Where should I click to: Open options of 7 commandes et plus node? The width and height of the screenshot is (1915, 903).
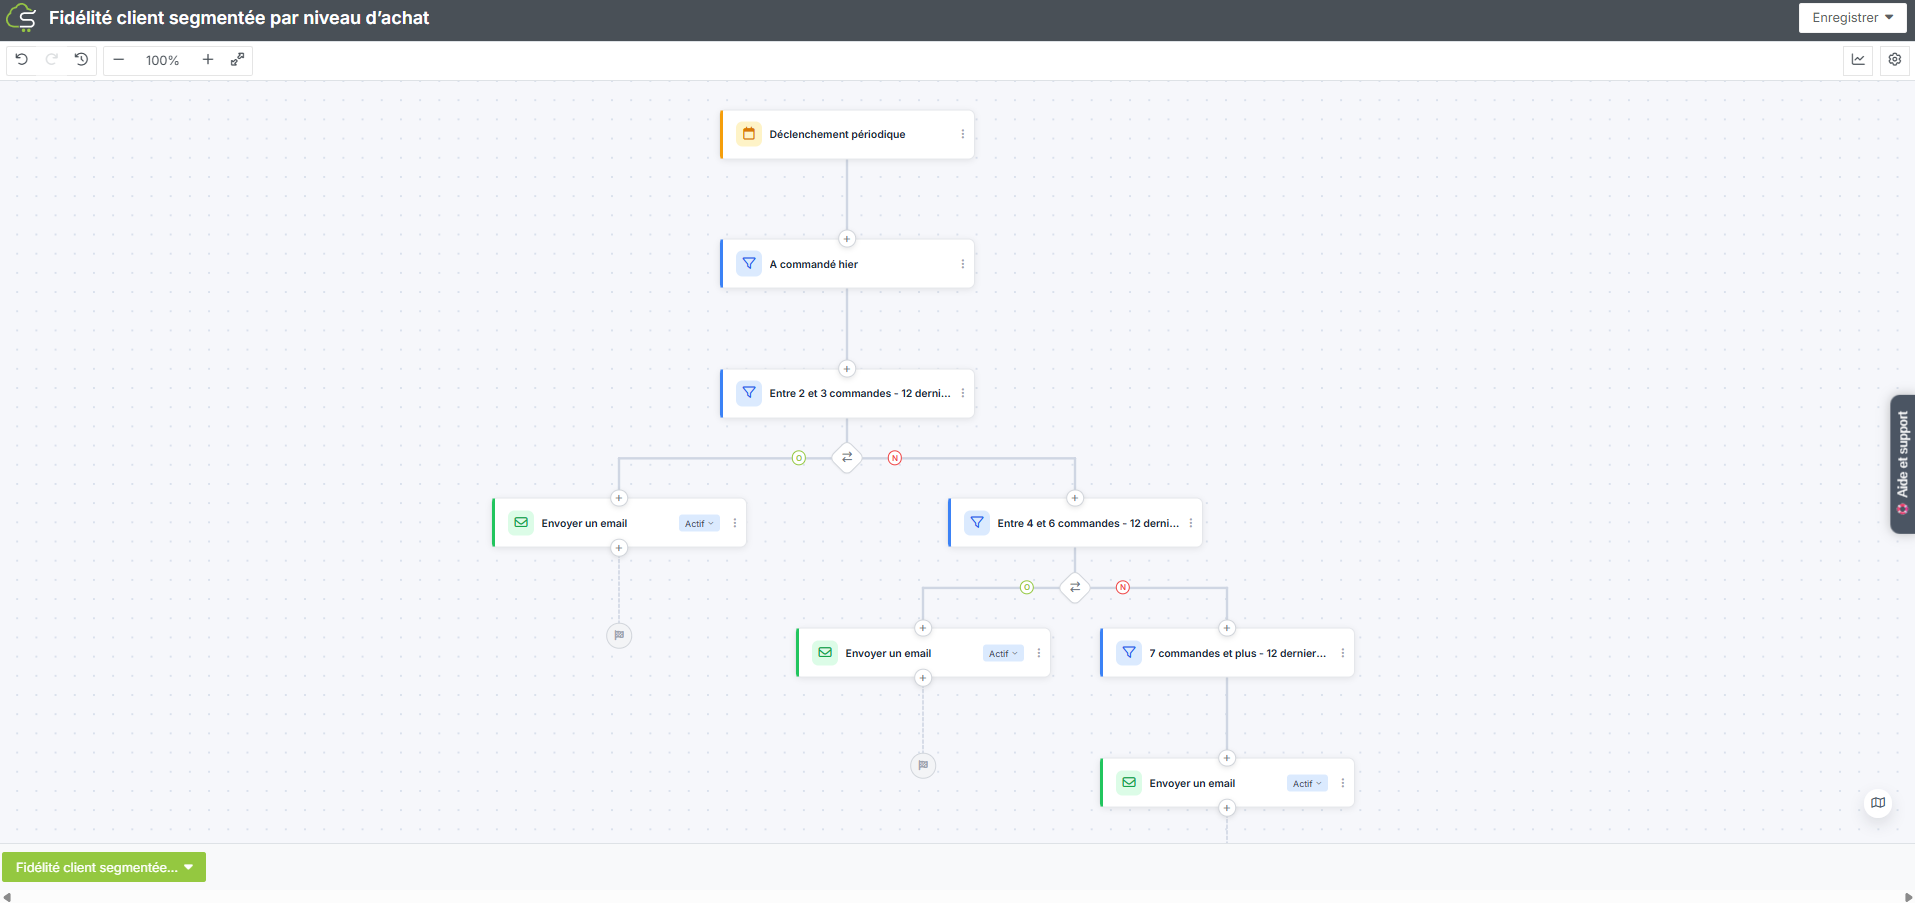[x=1343, y=653]
